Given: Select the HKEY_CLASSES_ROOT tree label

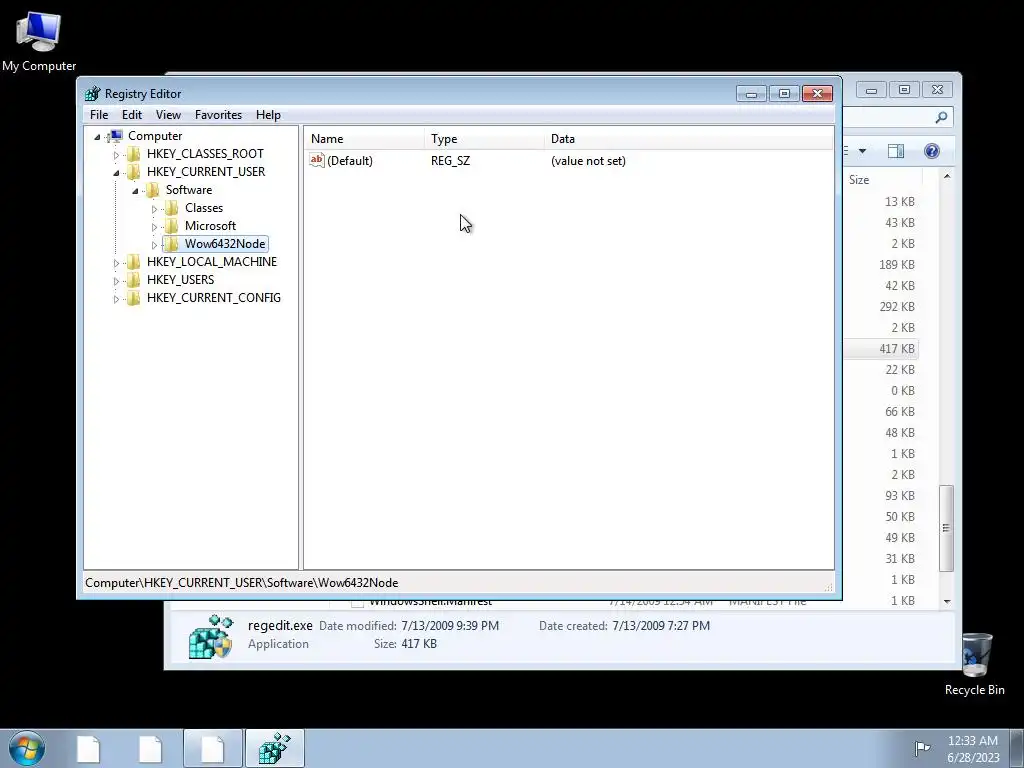Looking at the screenshot, I should (x=205, y=153).
